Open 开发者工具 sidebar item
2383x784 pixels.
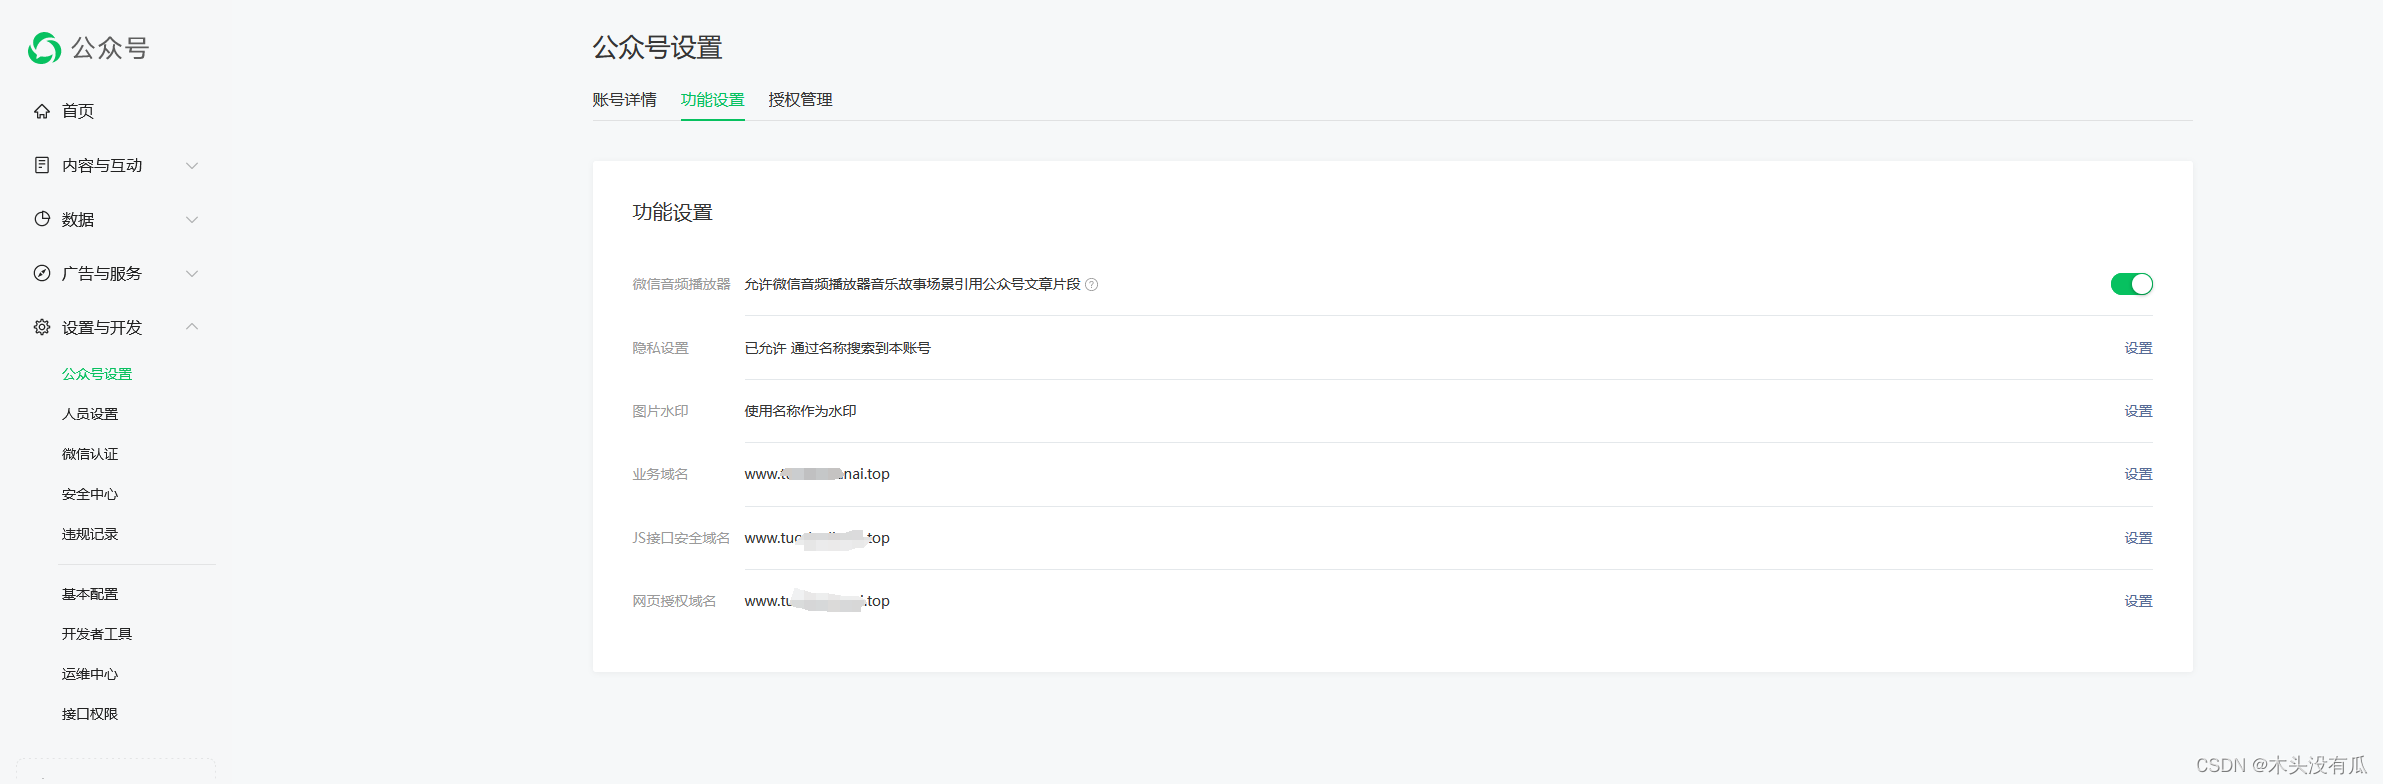click(x=97, y=634)
